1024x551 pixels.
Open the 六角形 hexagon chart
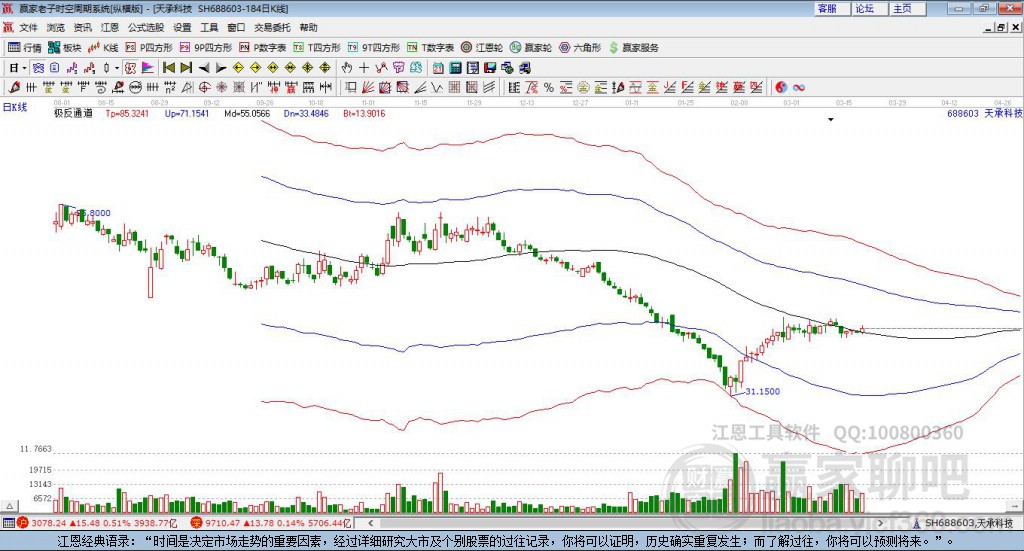[580, 48]
